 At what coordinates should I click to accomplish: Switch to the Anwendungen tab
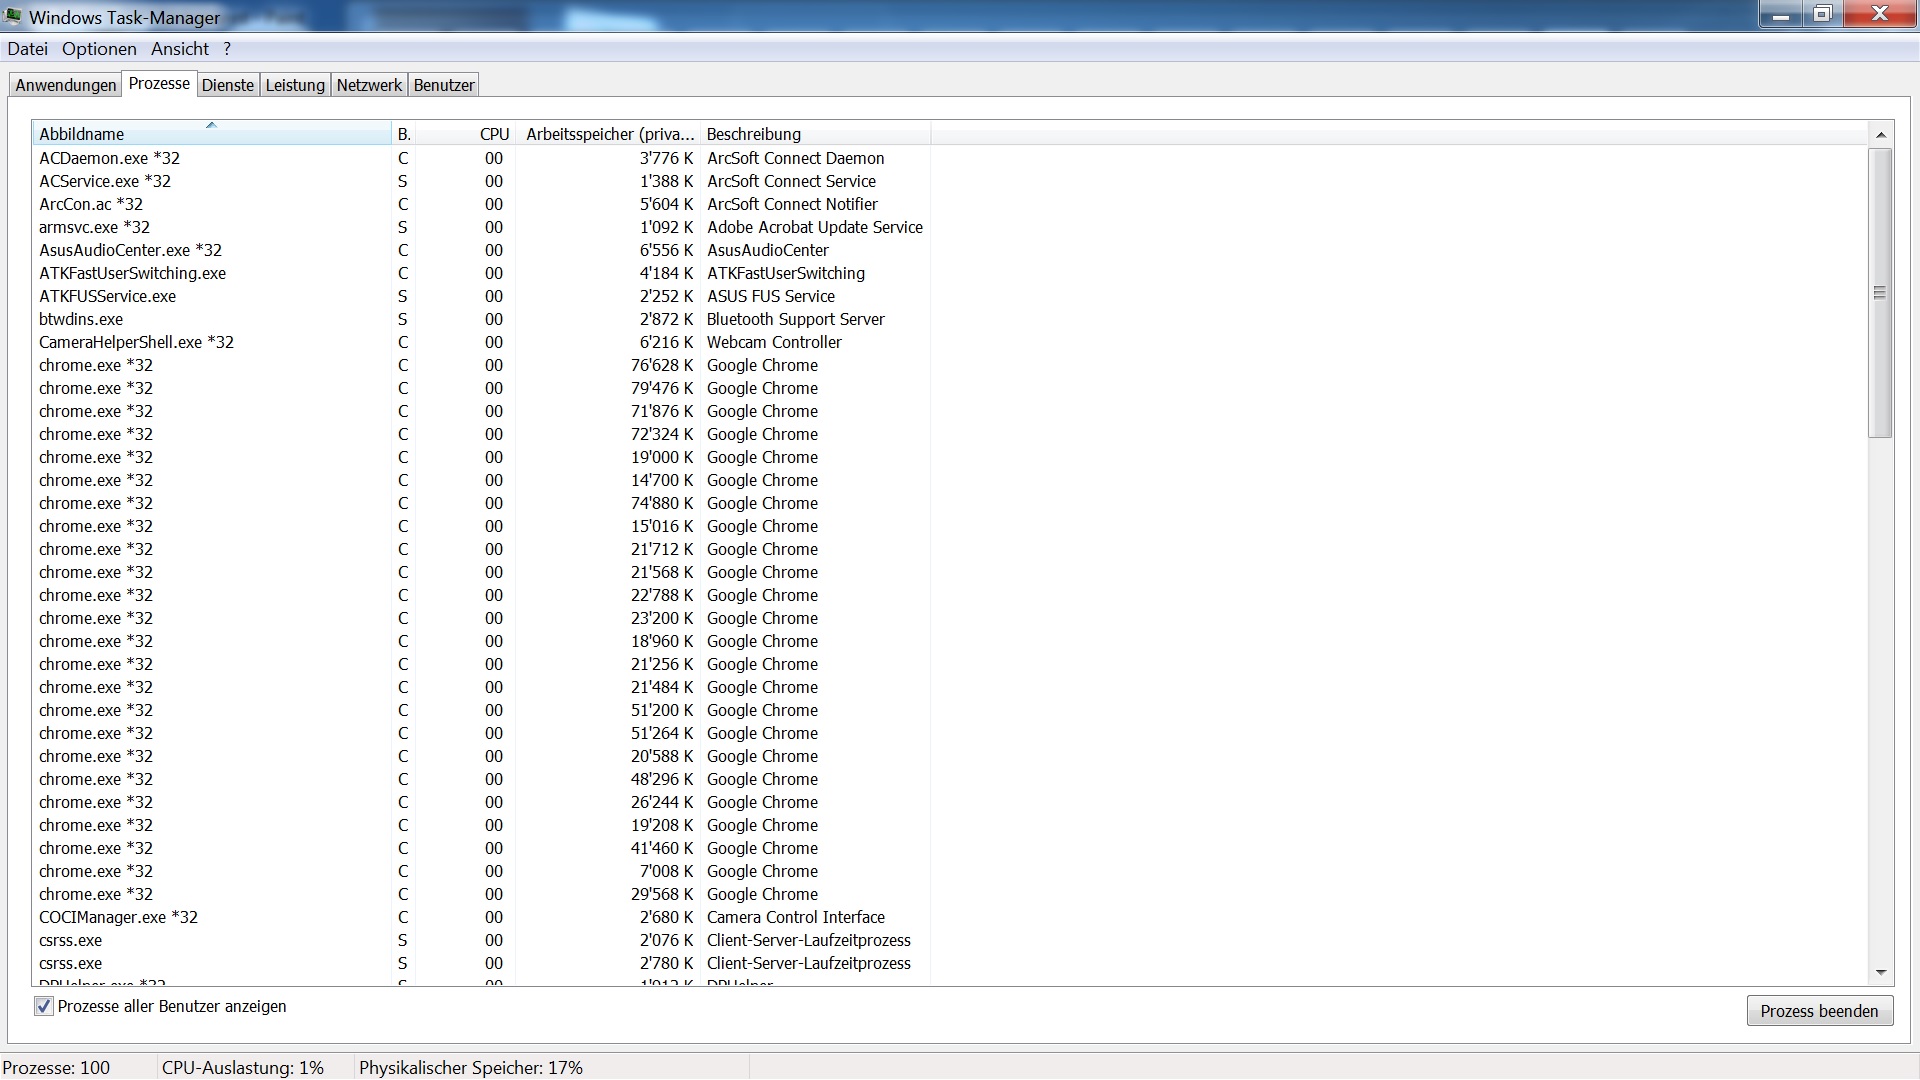(x=66, y=85)
